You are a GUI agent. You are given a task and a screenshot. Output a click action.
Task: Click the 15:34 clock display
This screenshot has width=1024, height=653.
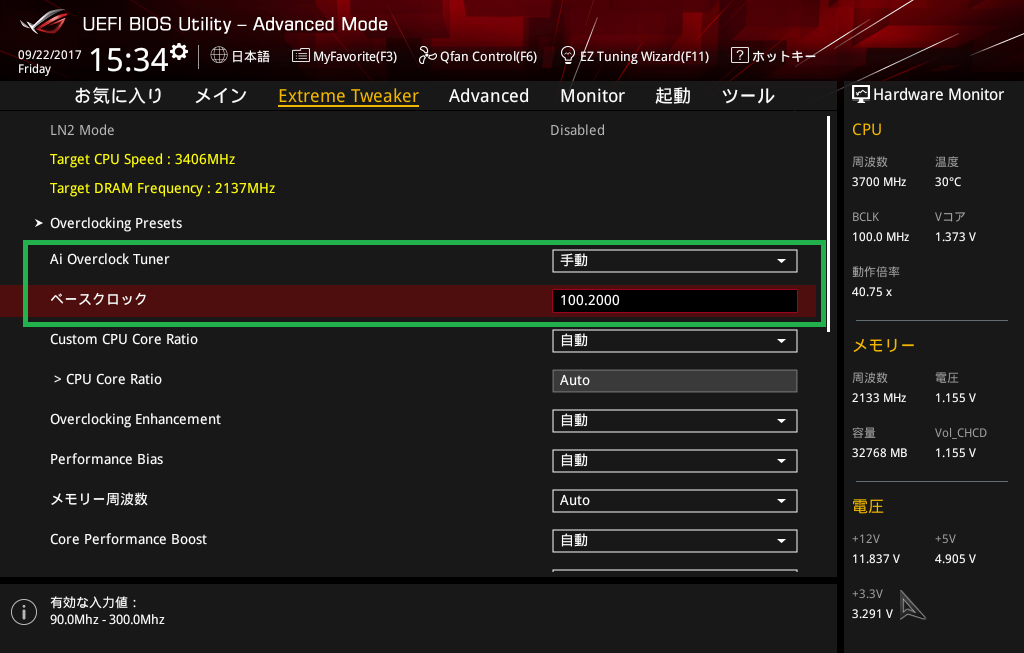129,59
